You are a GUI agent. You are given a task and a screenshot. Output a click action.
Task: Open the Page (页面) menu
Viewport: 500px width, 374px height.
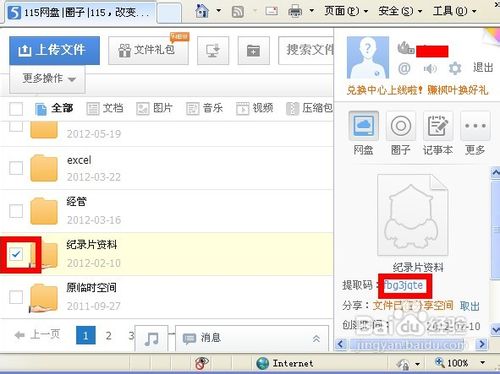pos(346,11)
